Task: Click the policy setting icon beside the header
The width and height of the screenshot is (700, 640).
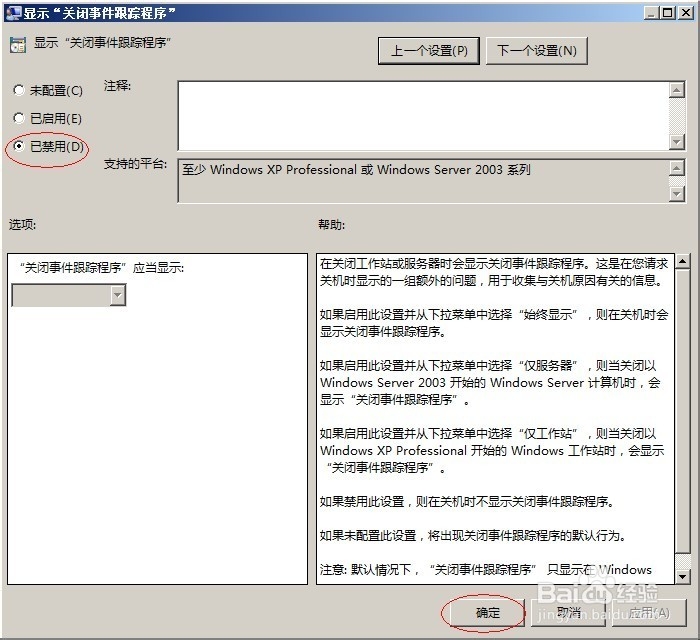Action: click(18, 45)
